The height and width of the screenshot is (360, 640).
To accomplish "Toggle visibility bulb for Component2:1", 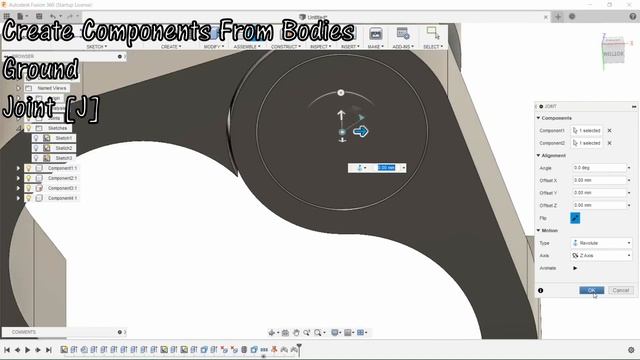I will pos(29,178).
